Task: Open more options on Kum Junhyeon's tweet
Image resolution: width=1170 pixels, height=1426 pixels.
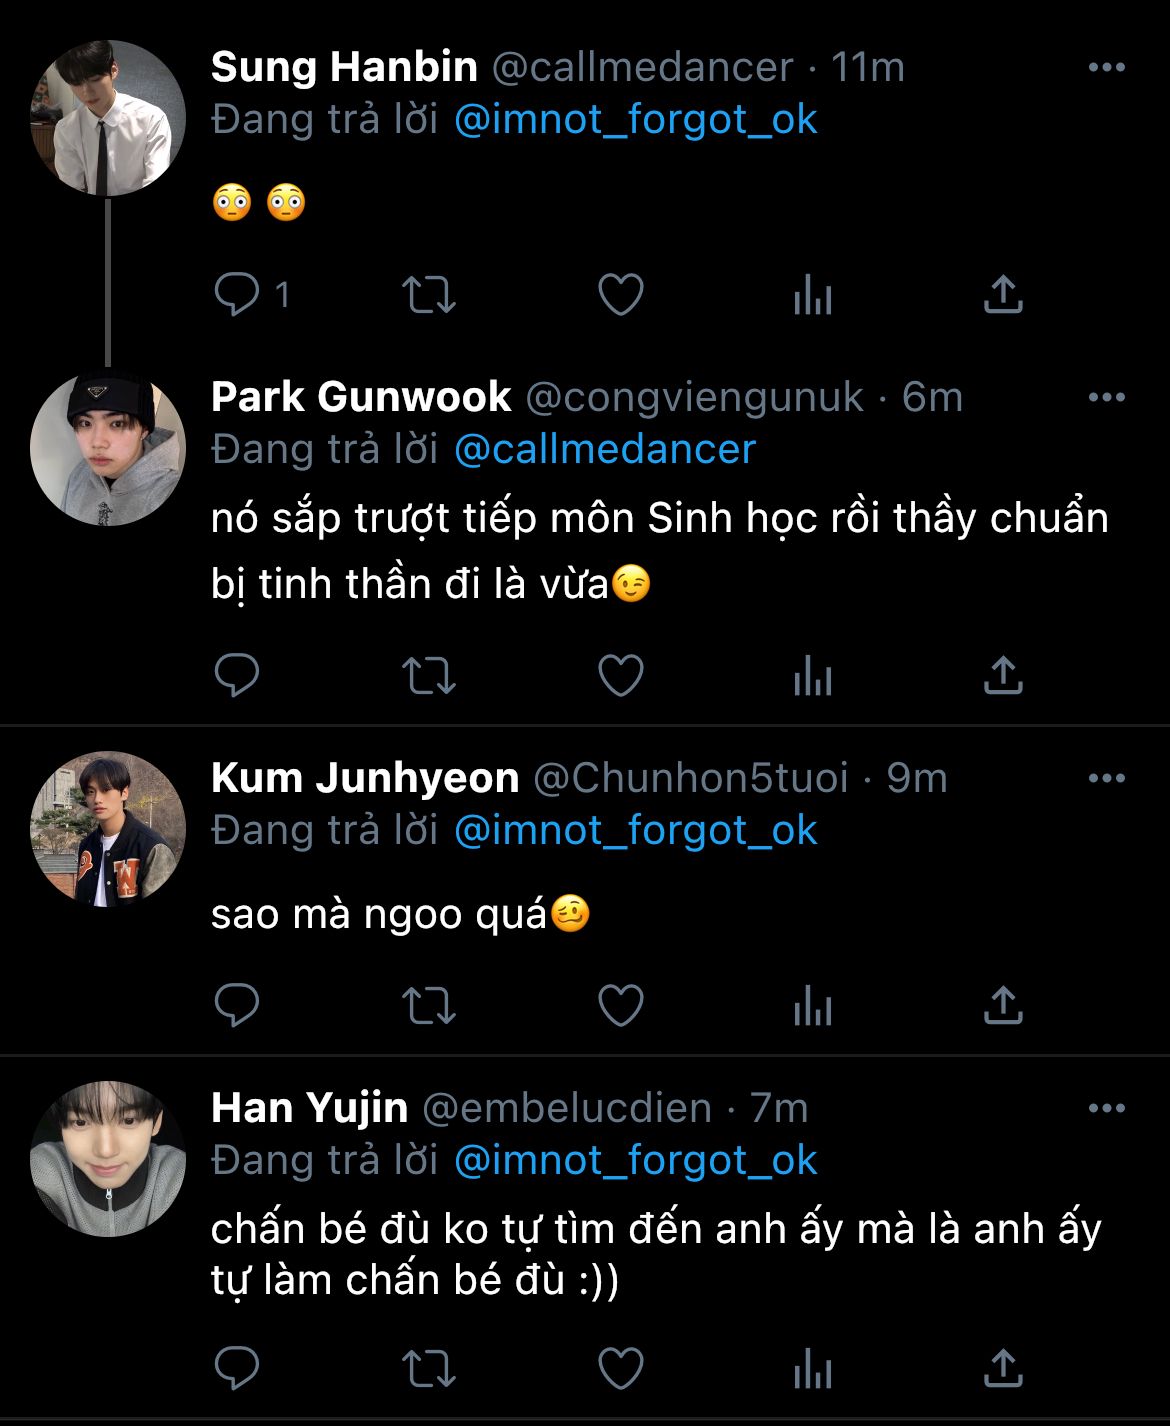Action: coord(1106,779)
